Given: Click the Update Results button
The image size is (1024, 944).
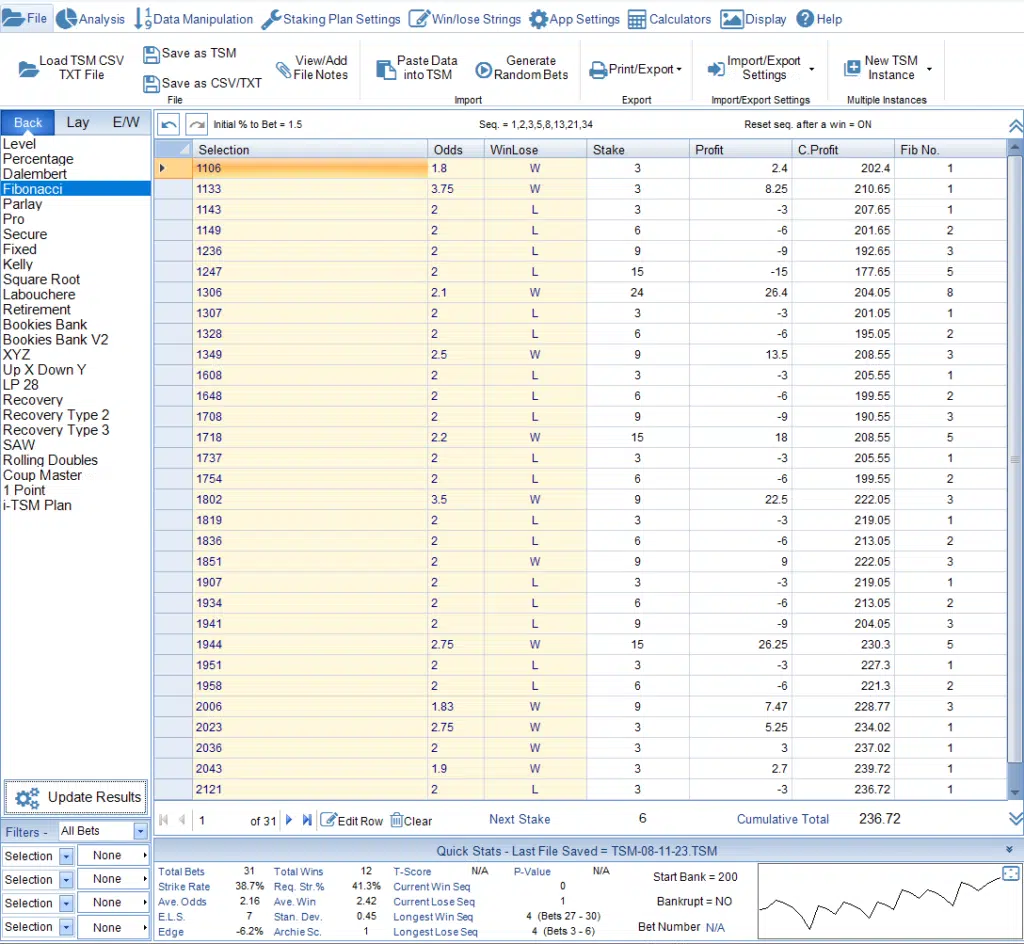Looking at the screenshot, I should point(76,798).
